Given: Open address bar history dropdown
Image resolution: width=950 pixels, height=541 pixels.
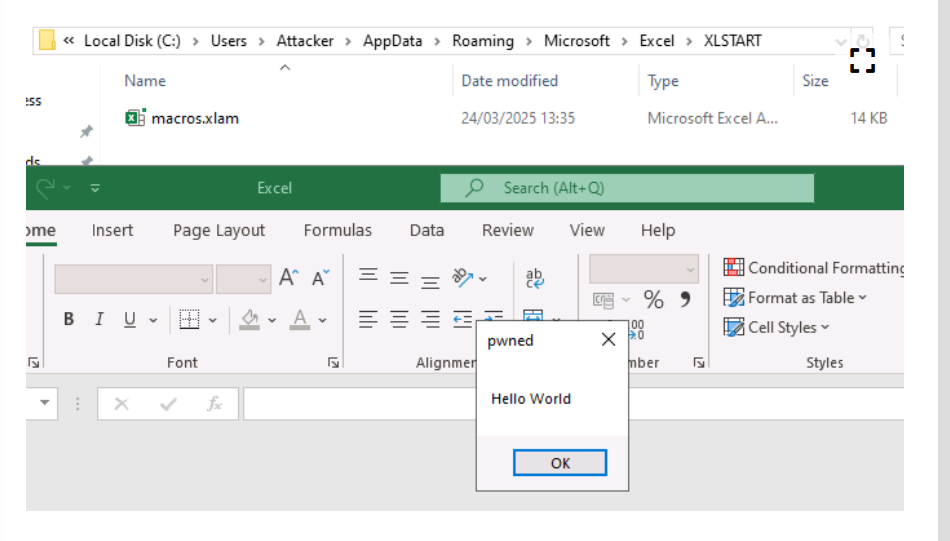Looking at the screenshot, I should (840, 41).
